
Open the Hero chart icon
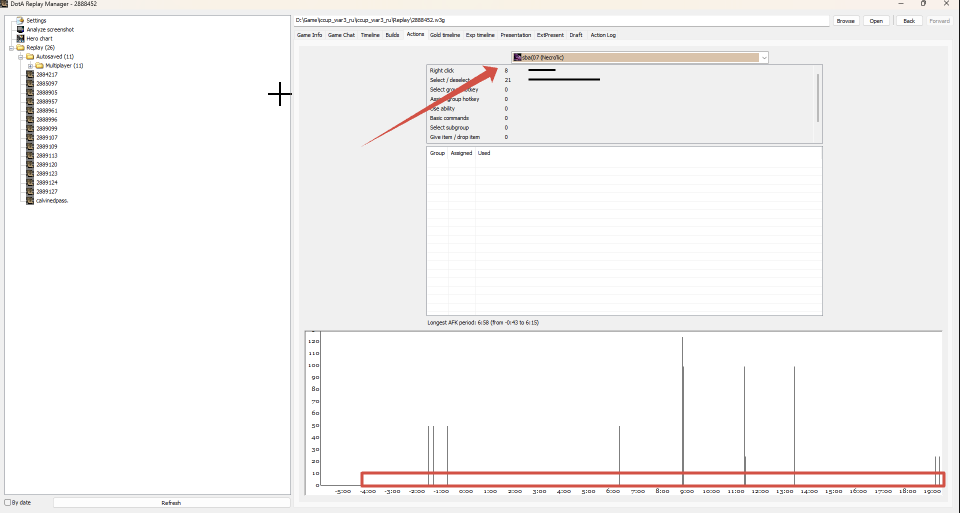[20, 39]
